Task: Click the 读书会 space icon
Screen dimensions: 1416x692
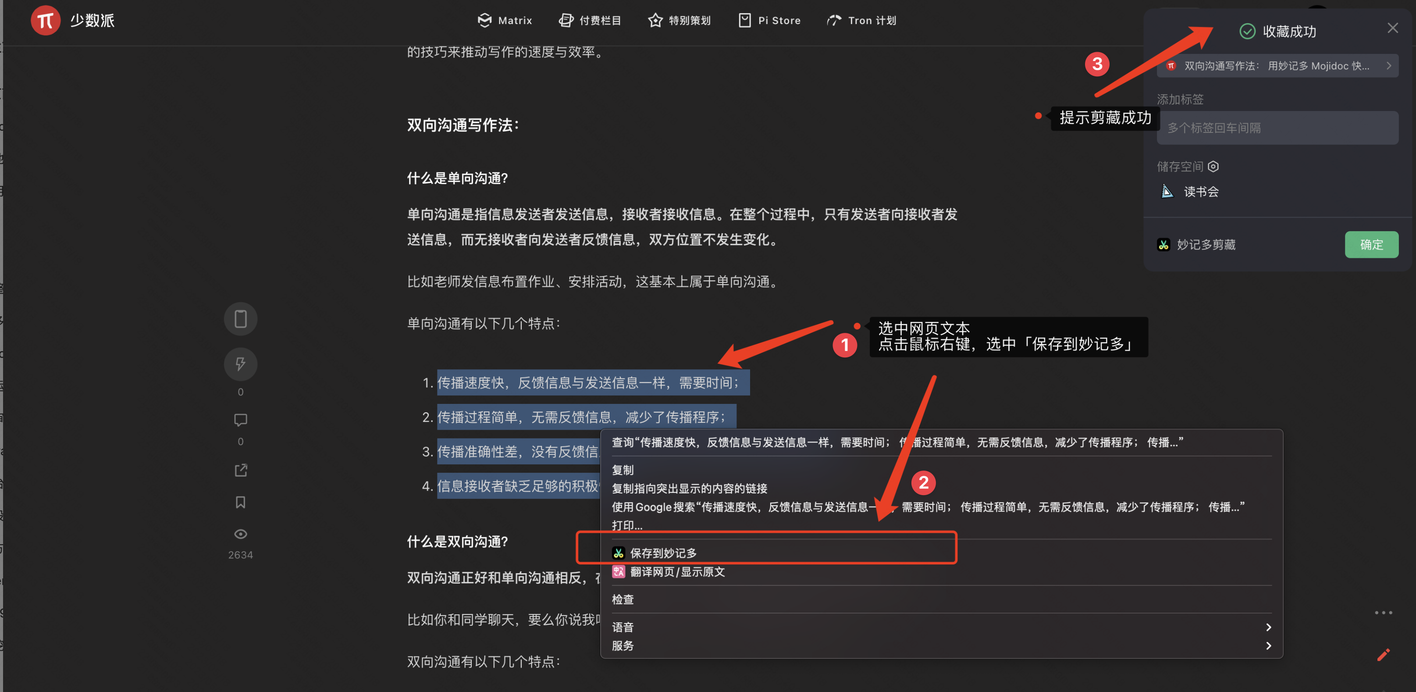Action: click(1166, 191)
